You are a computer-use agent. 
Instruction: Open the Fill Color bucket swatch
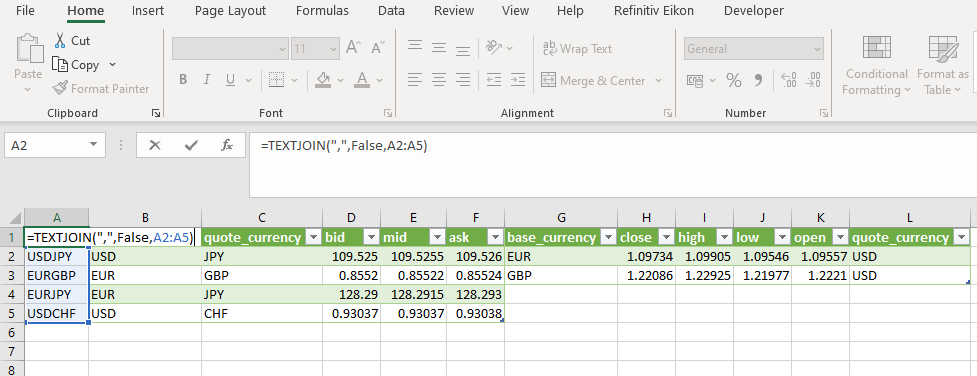323,80
